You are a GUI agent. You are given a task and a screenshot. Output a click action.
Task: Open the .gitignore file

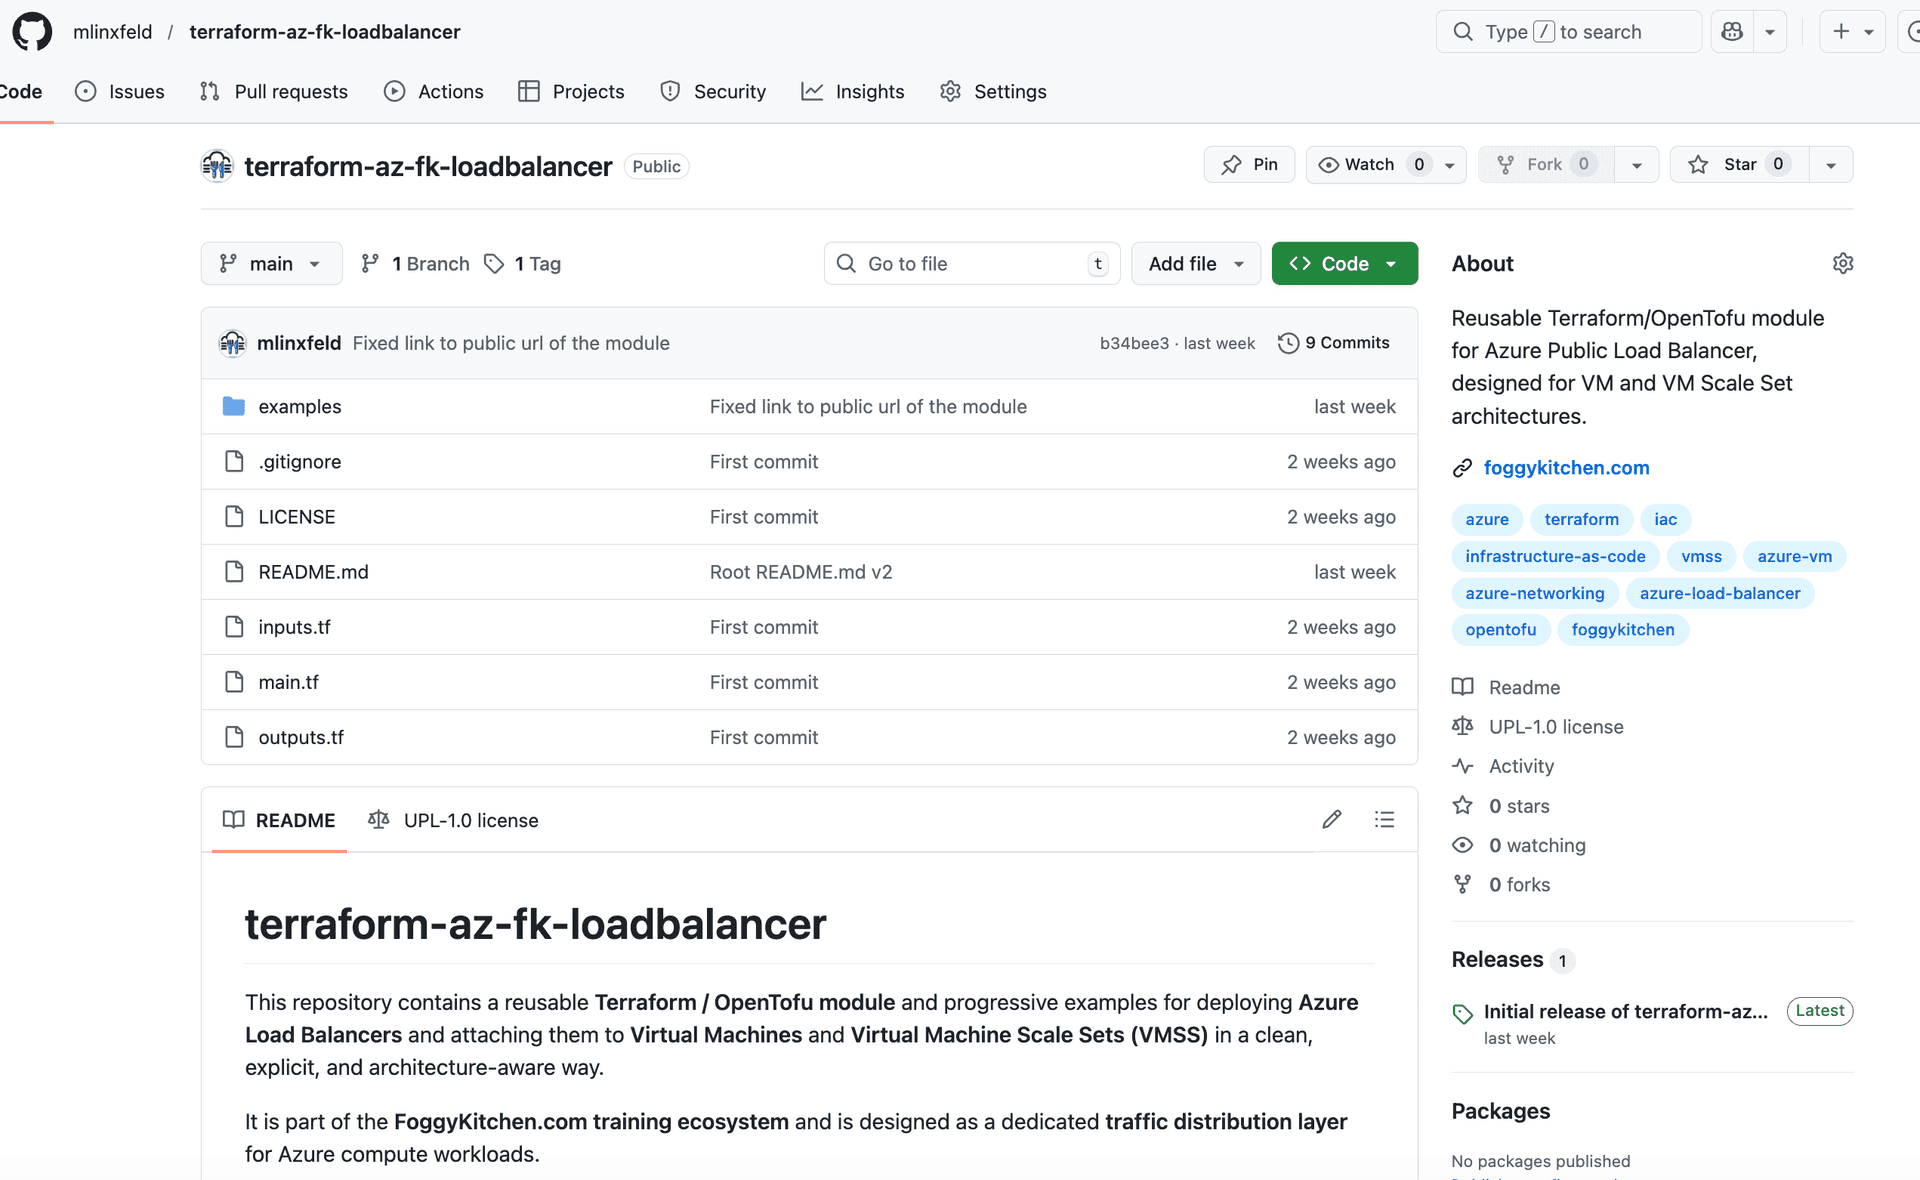(x=300, y=462)
